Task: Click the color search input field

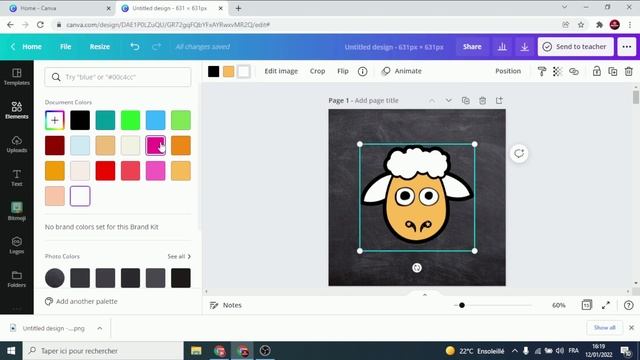Action: coord(118,77)
